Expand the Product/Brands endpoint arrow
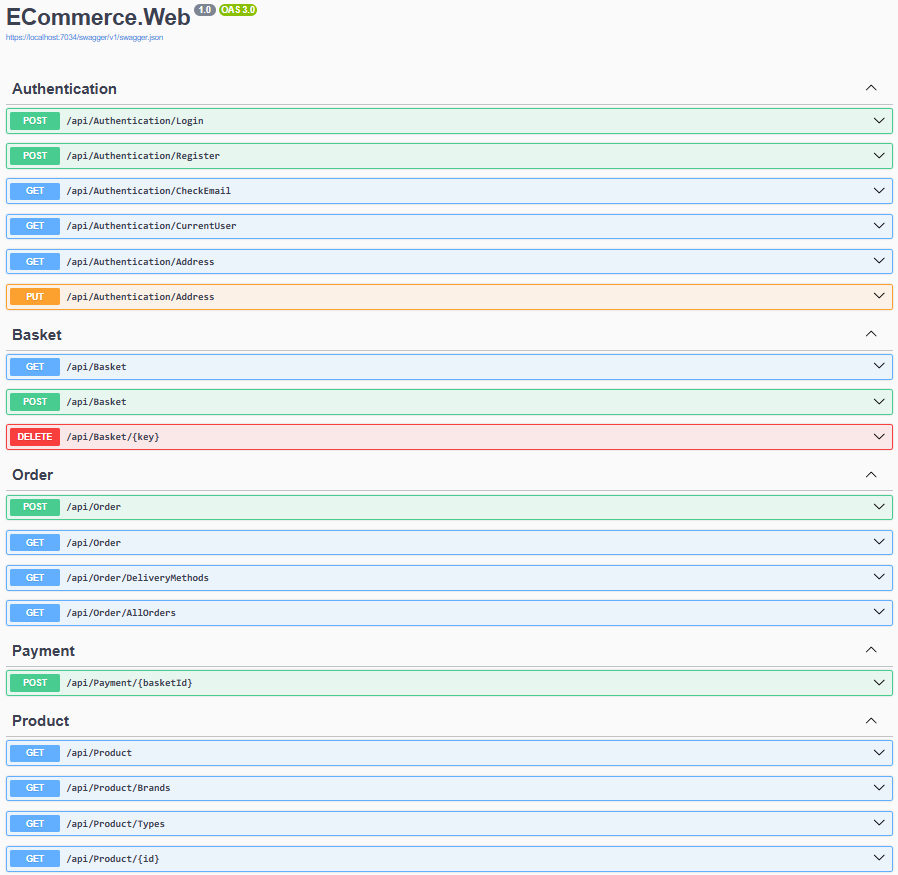The height and width of the screenshot is (875, 898). (x=879, y=788)
